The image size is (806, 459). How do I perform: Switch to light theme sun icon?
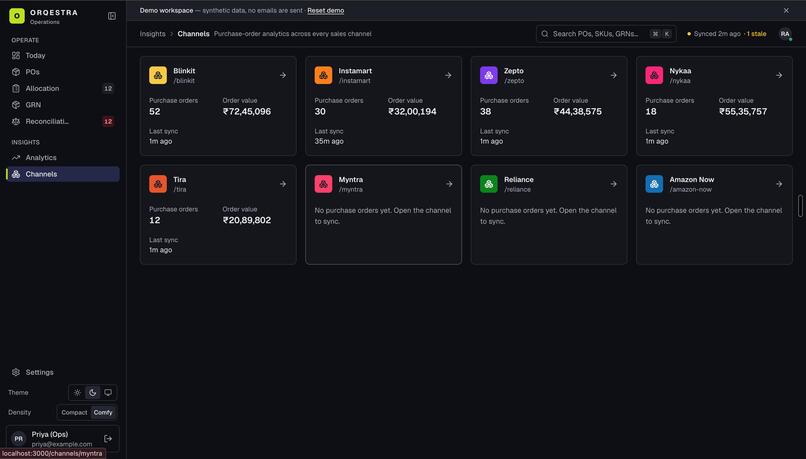coord(77,393)
